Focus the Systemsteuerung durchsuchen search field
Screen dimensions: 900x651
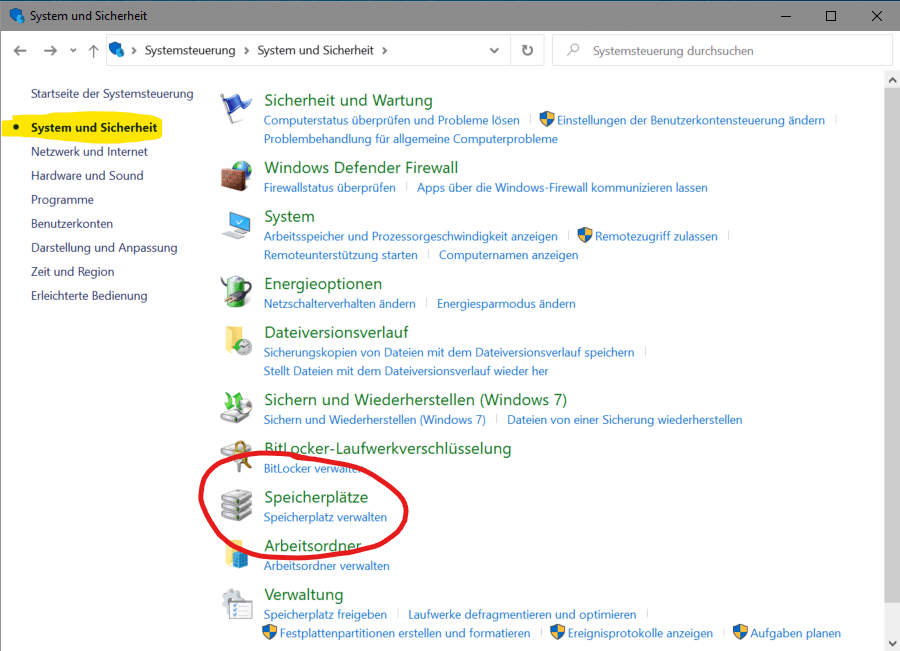[722, 51]
